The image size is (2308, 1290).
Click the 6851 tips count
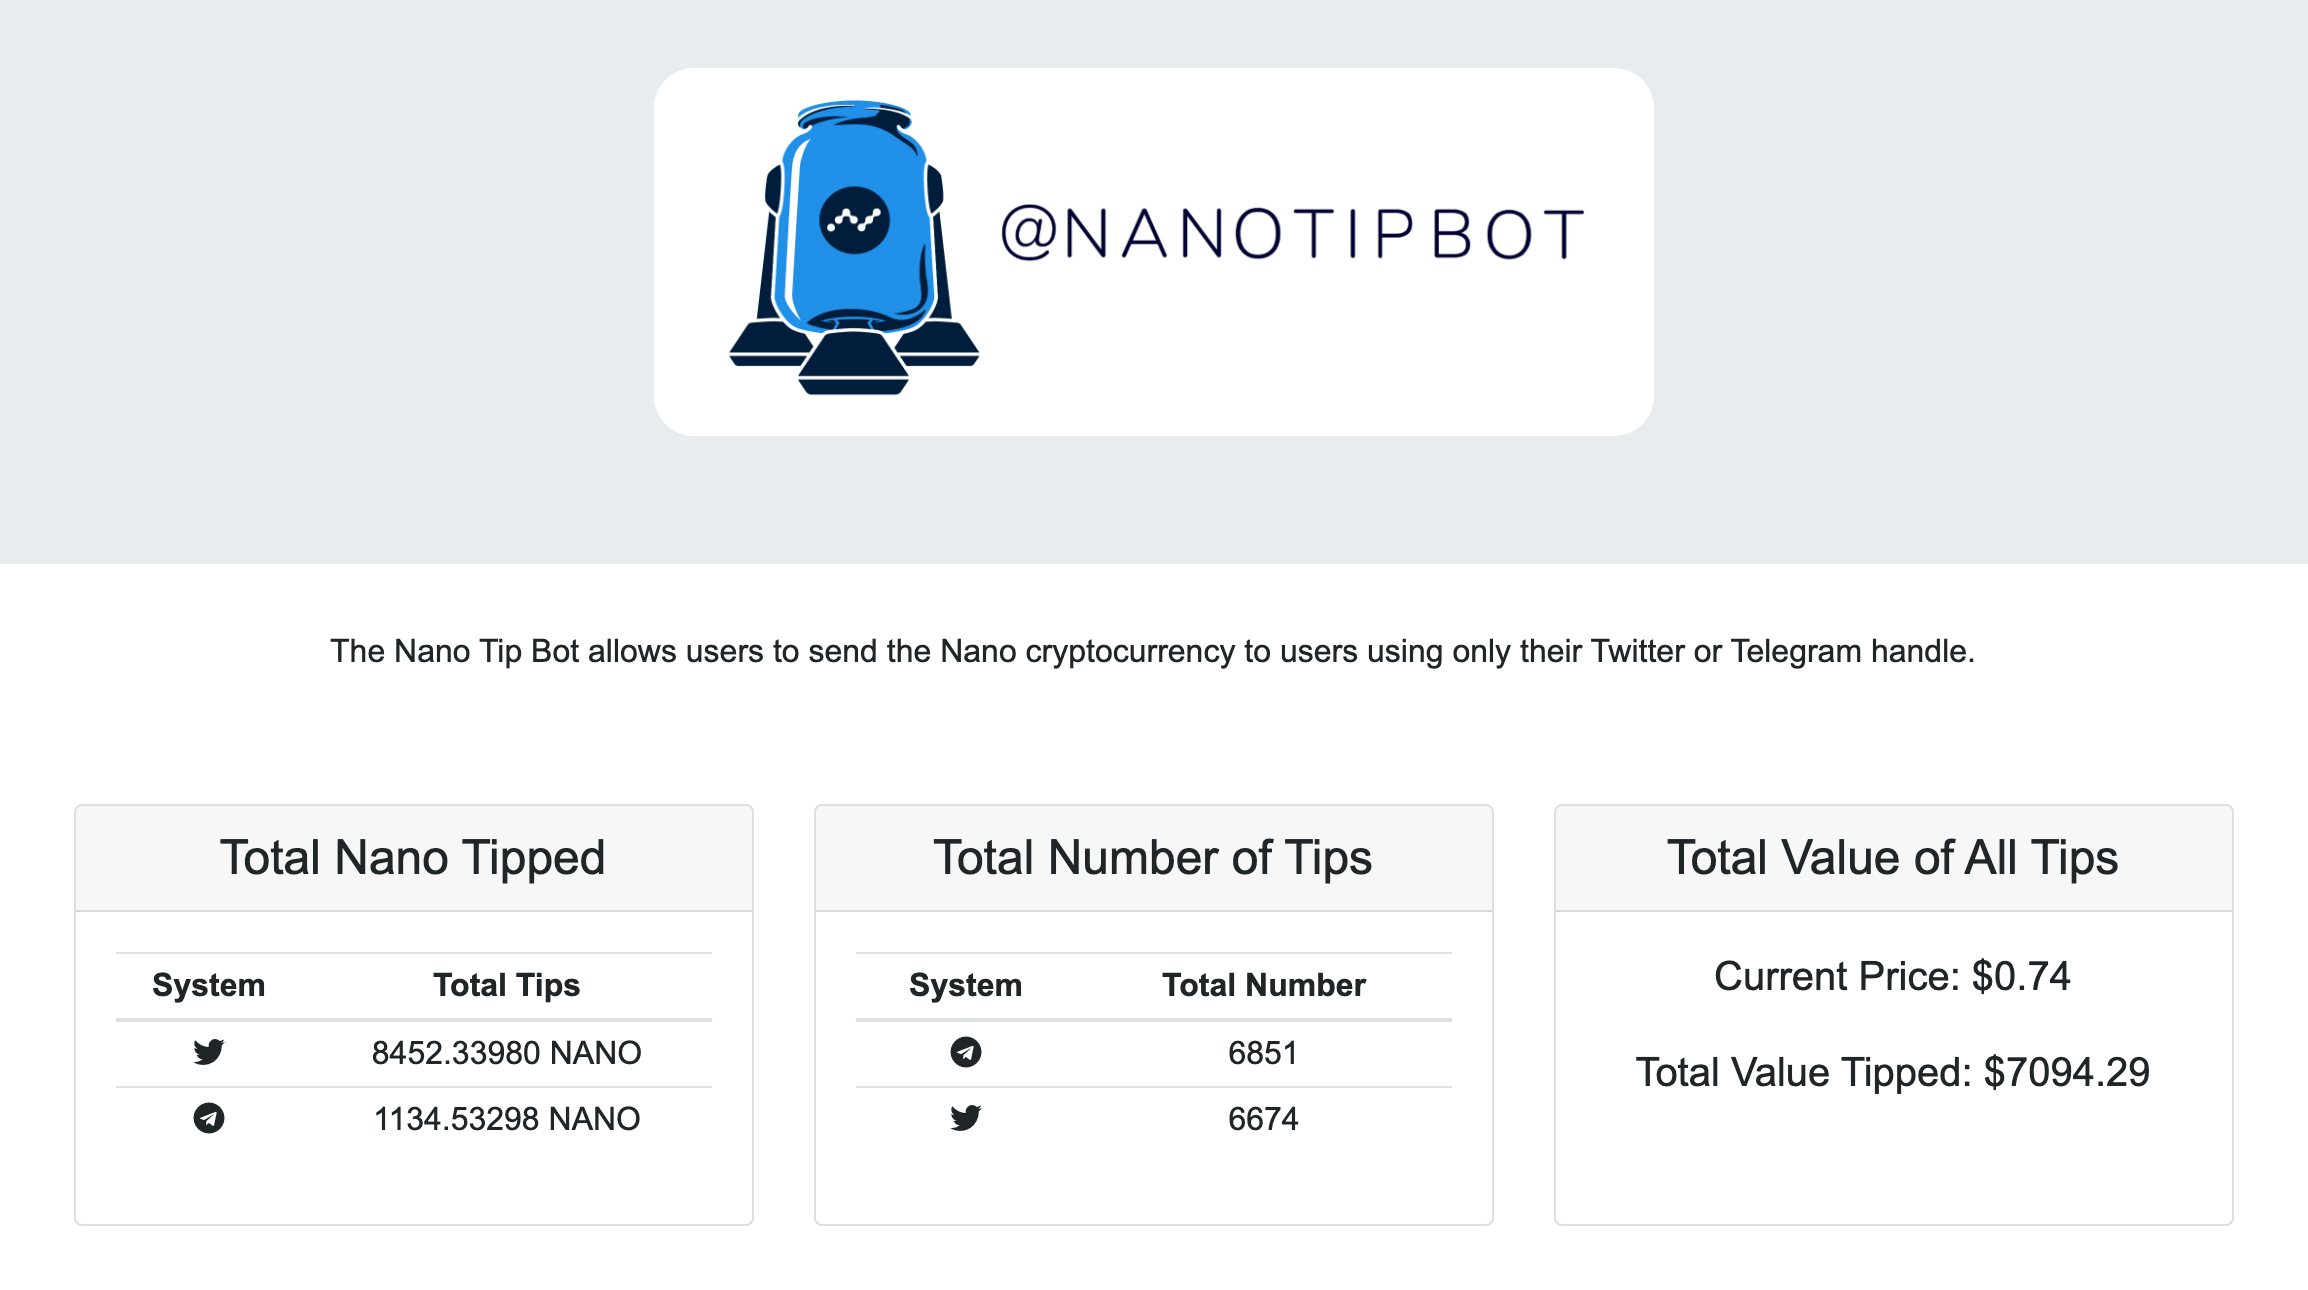click(1264, 1053)
